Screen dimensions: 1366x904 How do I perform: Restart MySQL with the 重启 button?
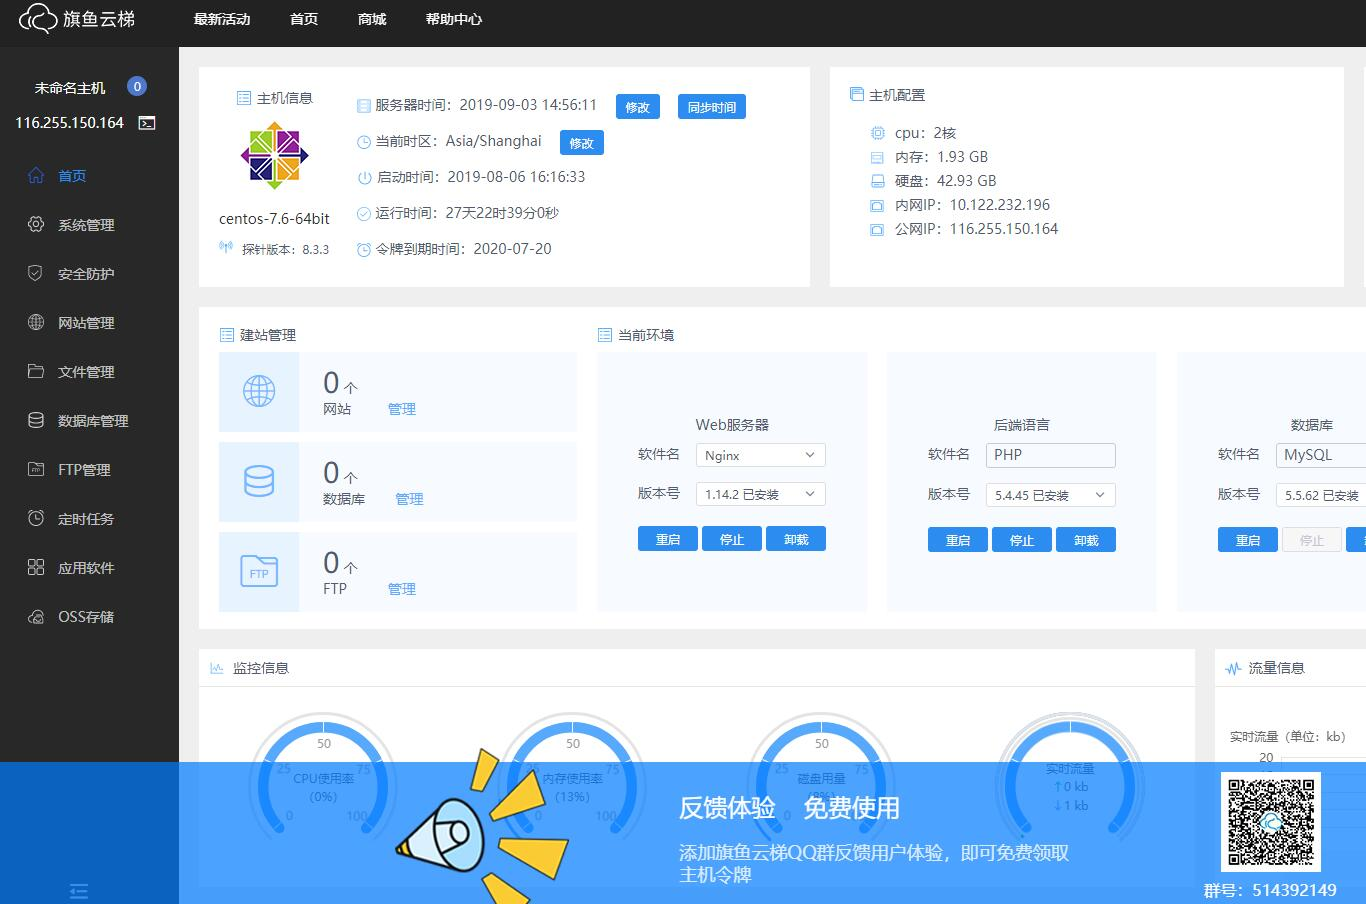click(1248, 540)
